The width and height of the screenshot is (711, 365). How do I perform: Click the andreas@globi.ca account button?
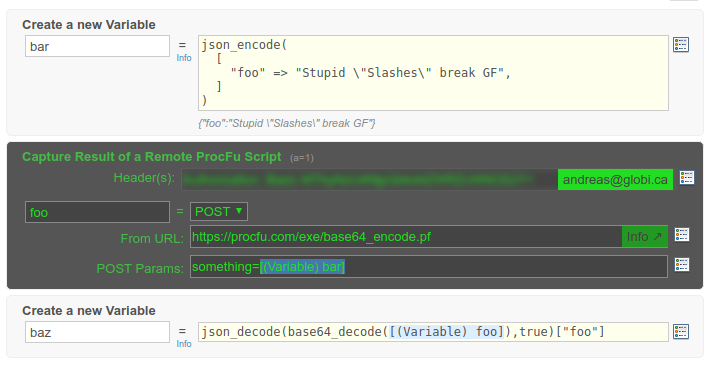[615, 180]
